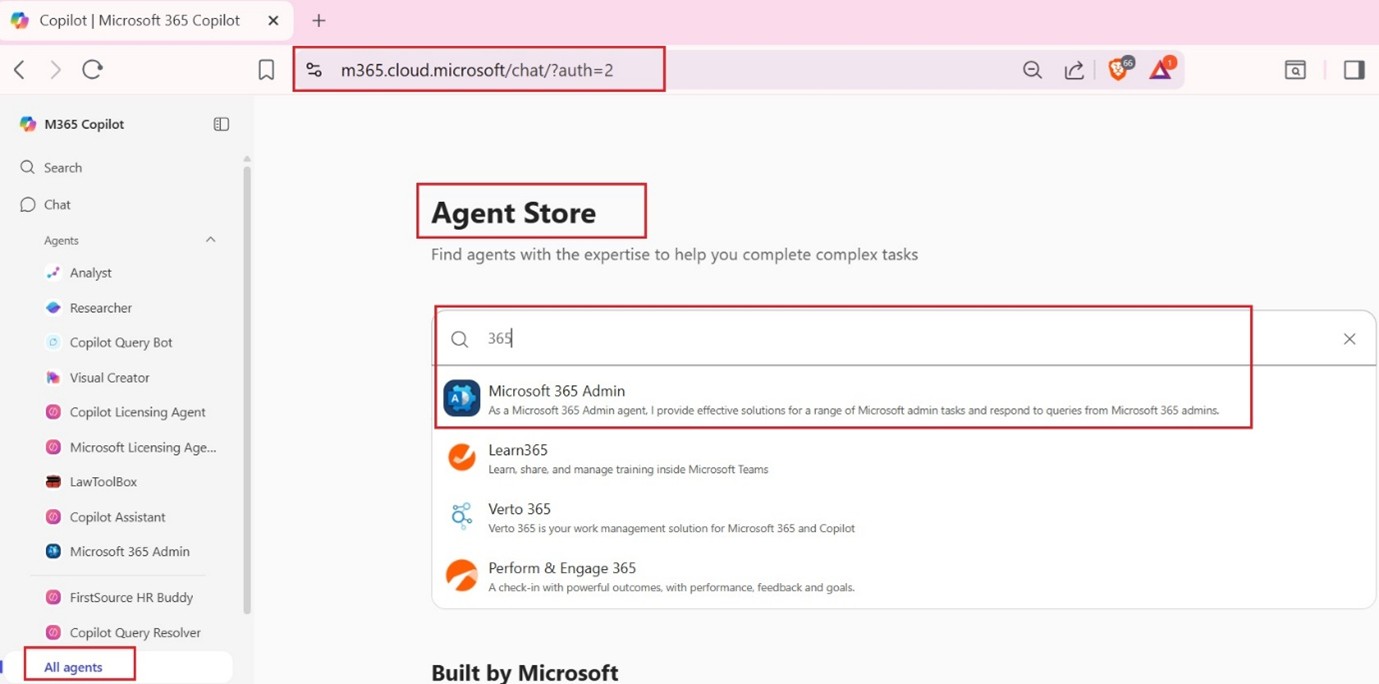This screenshot has height=684, width=1379.
Task: Open Brave Shields lion icon
Action: pos(1119,69)
